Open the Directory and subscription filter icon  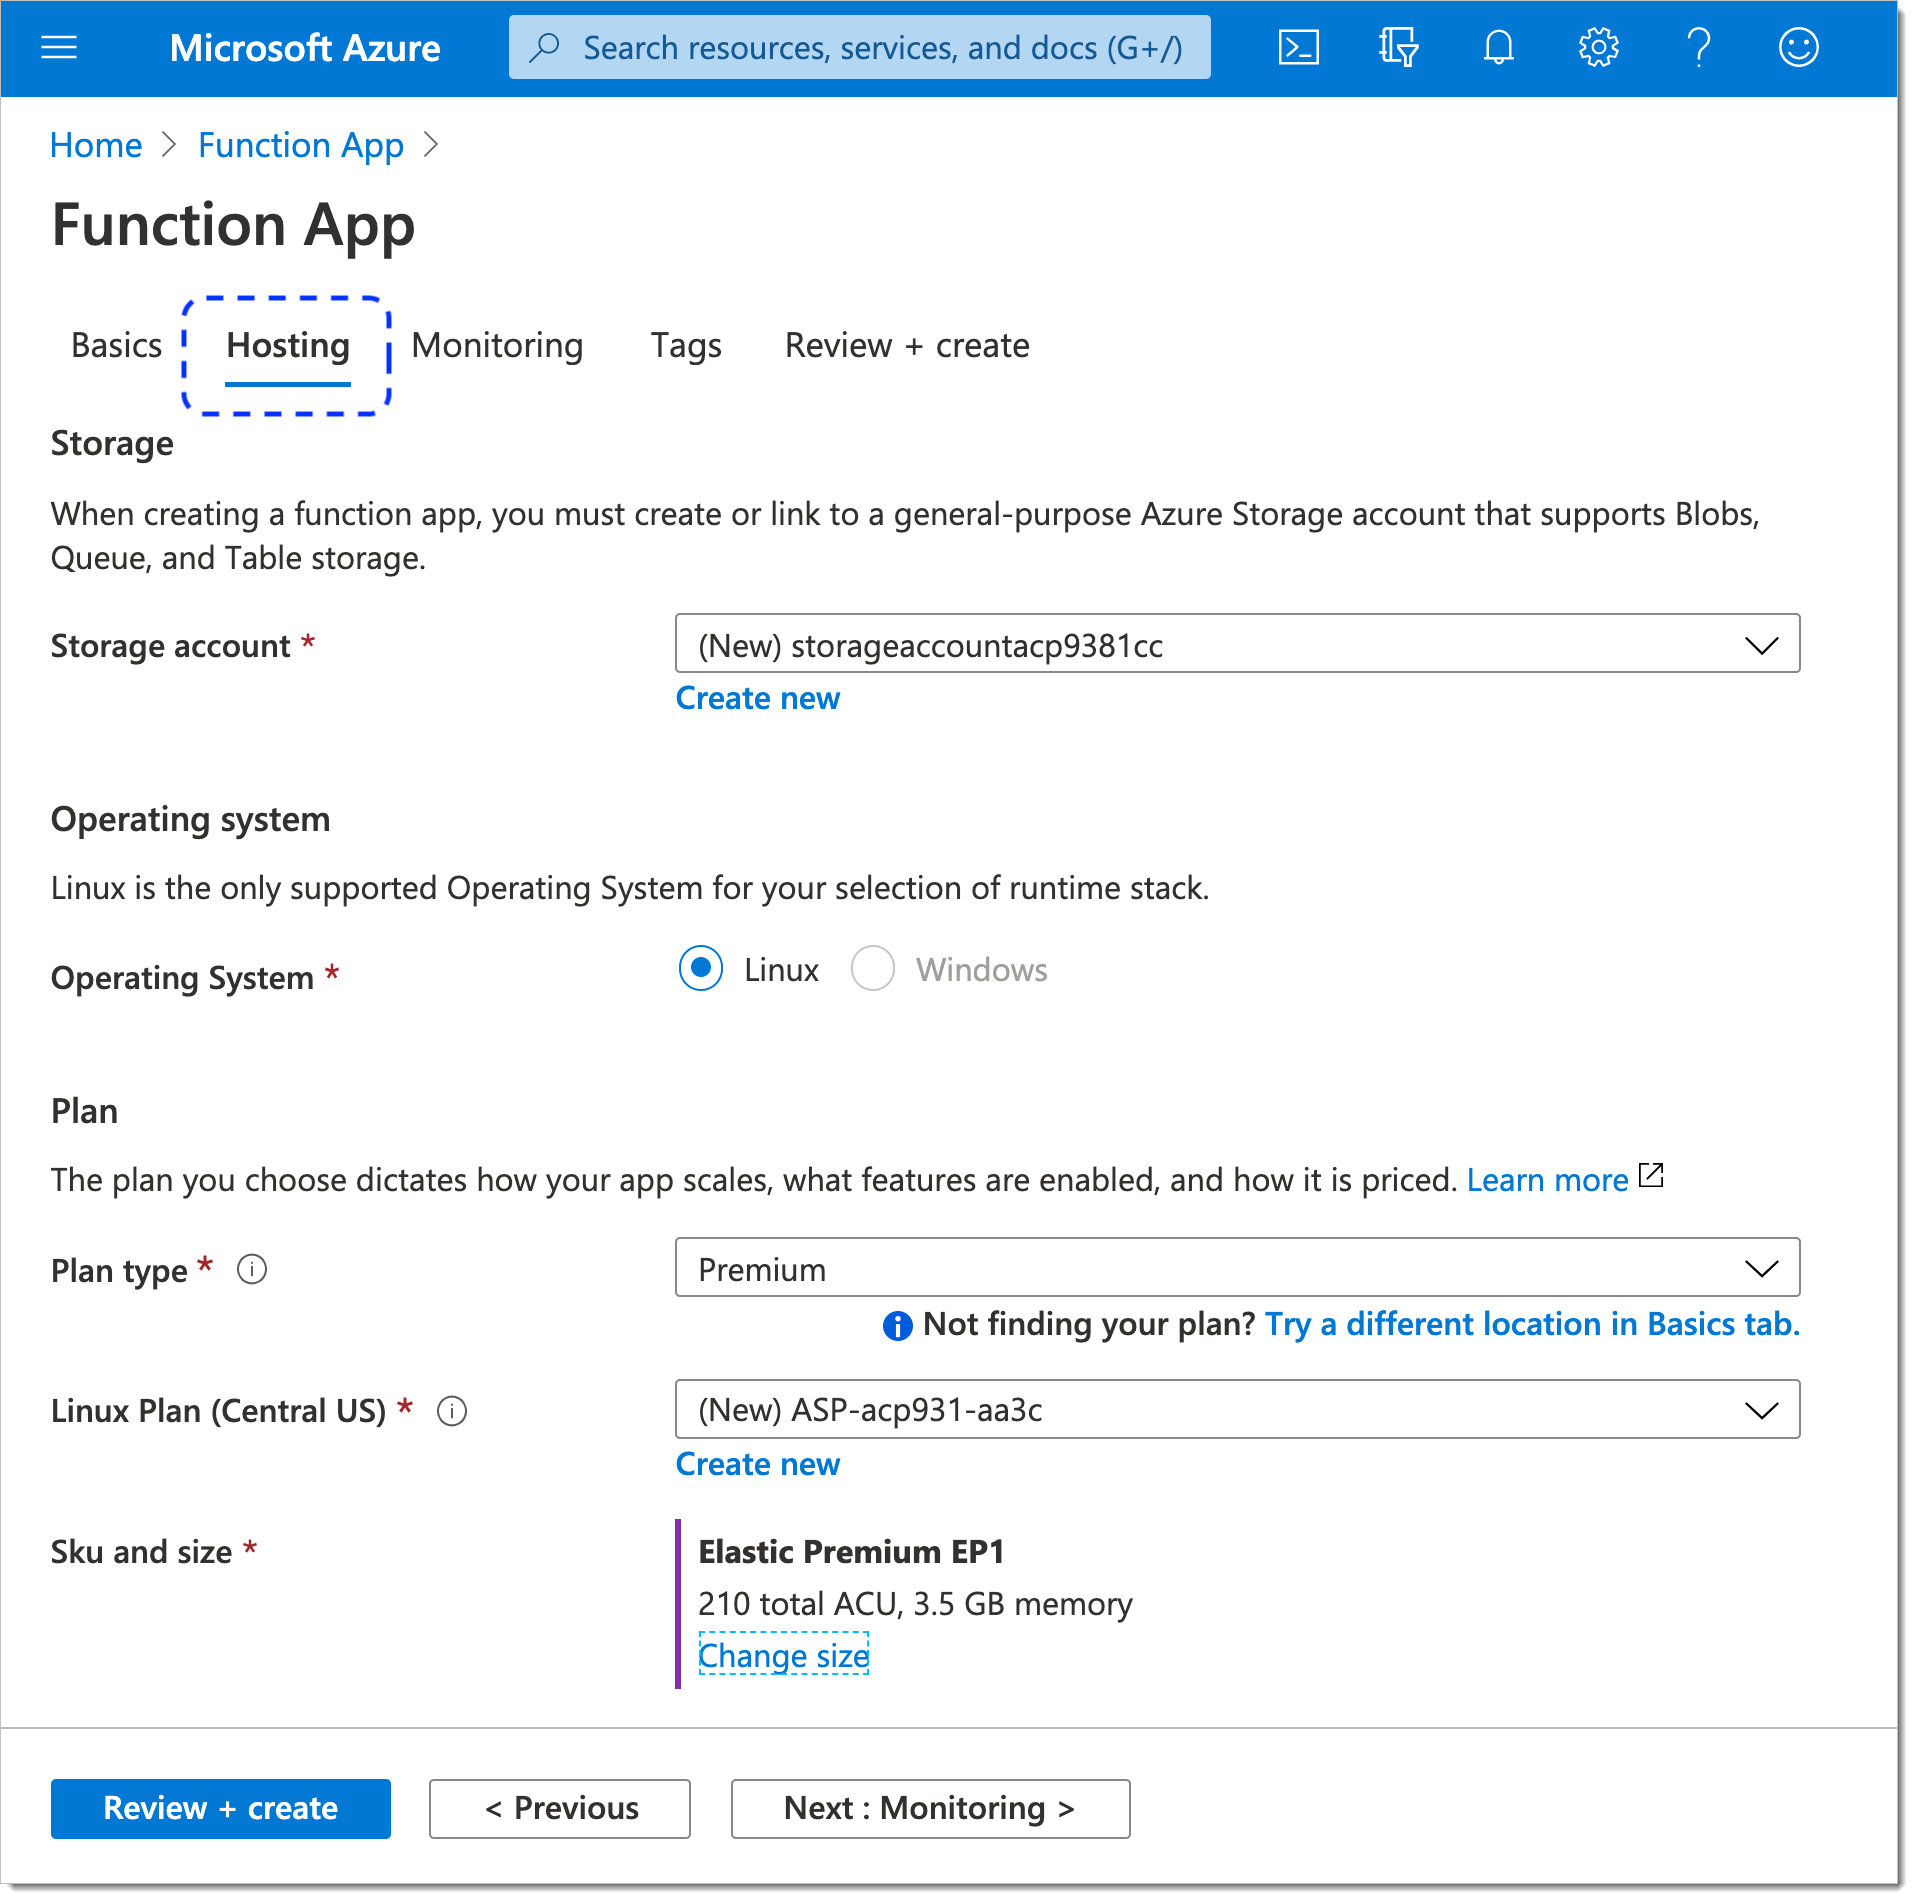1398,47
